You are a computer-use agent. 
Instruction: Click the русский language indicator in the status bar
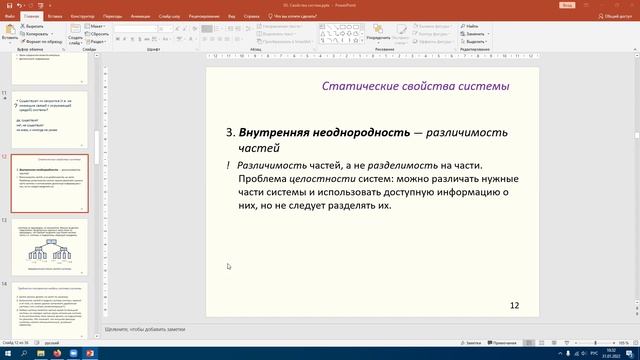coord(52,343)
